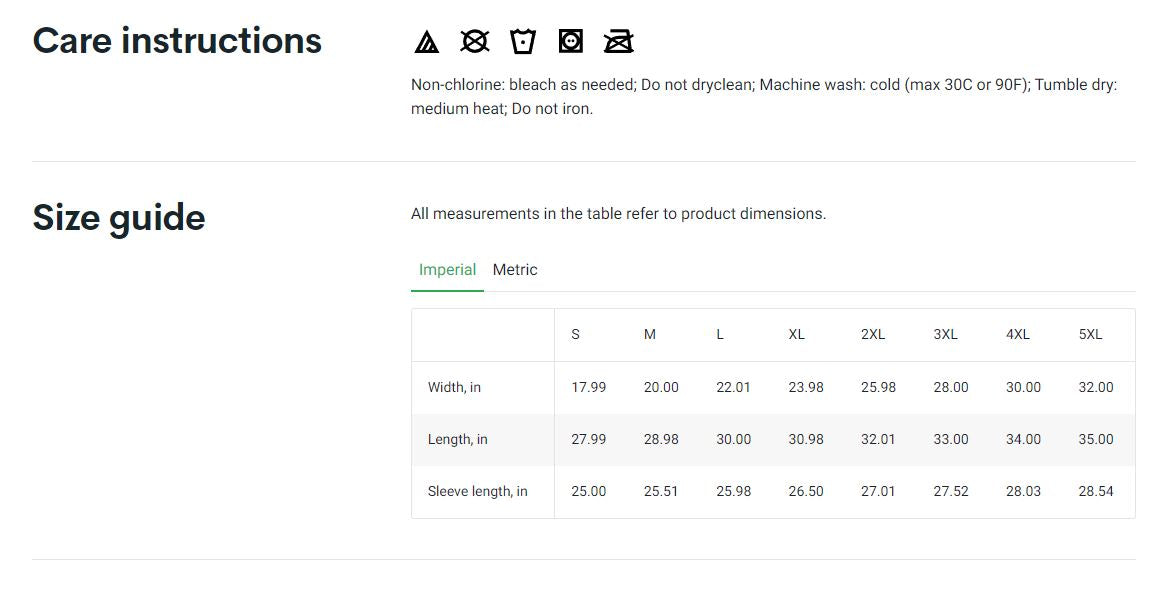Image resolution: width=1167 pixels, height=590 pixels.
Task: Click the S size column header
Action: click(575, 335)
